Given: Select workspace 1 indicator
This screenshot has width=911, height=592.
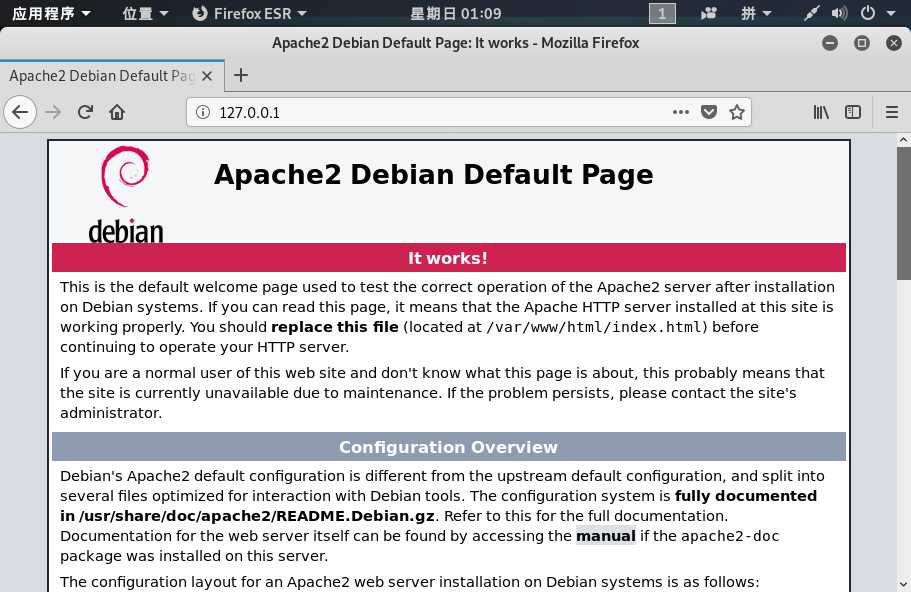Looking at the screenshot, I should [x=662, y=13].
